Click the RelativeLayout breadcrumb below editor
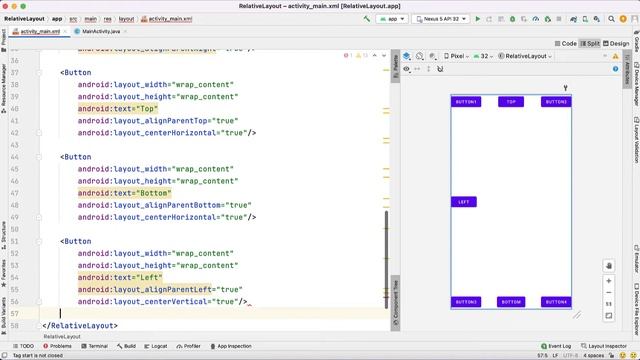This screenshot has height=360, width=640. (62, 337)
